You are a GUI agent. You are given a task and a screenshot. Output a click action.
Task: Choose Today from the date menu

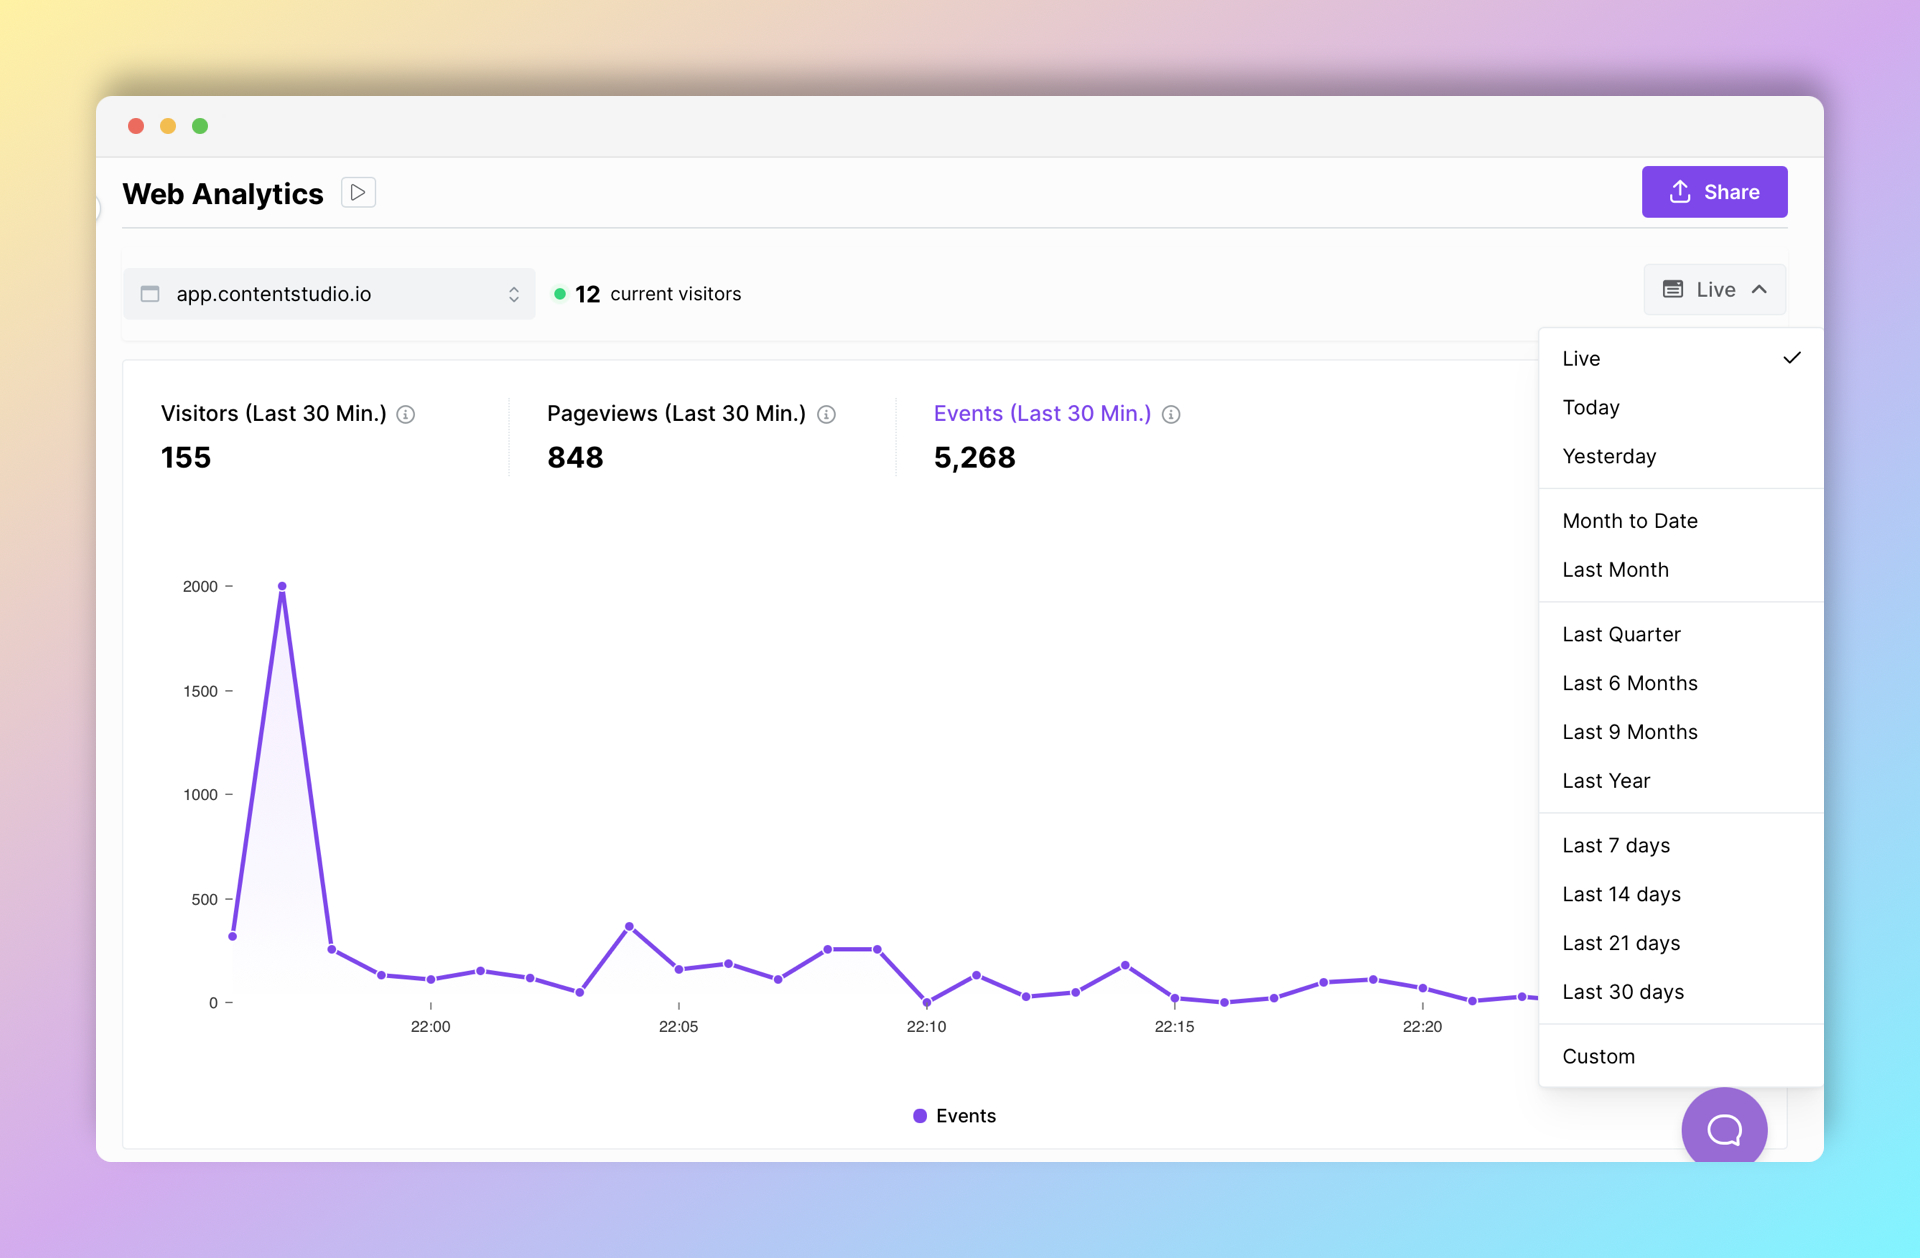(x=1591, y=407)
